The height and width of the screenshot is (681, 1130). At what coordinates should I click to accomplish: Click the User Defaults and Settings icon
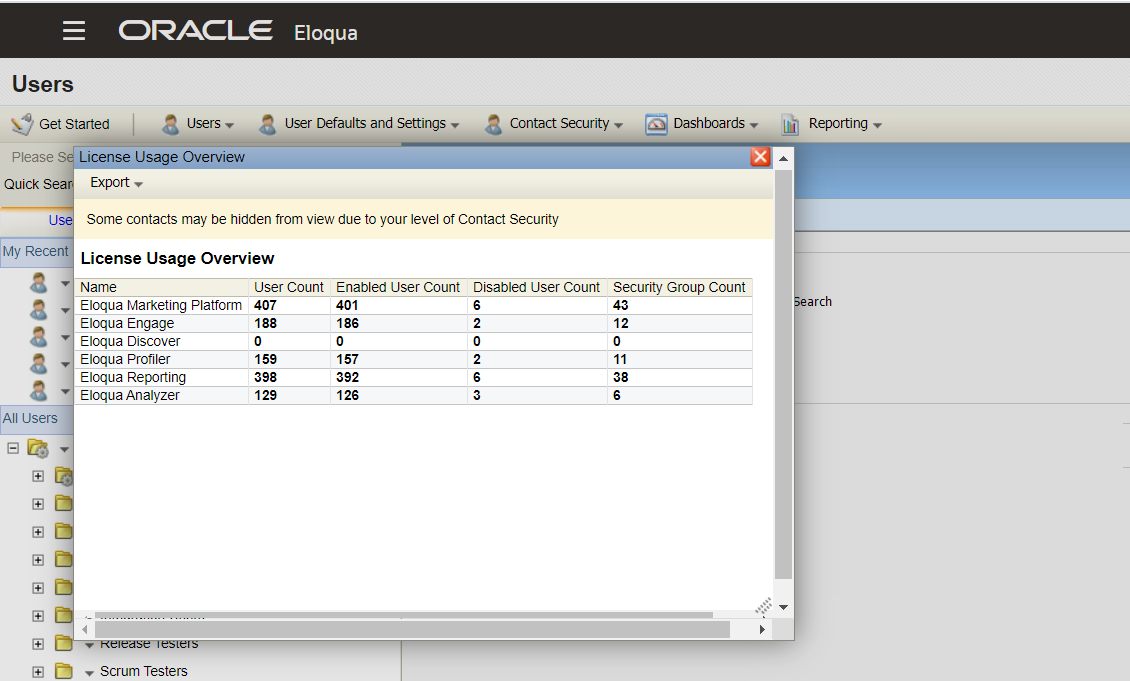[x=267, y=124]
